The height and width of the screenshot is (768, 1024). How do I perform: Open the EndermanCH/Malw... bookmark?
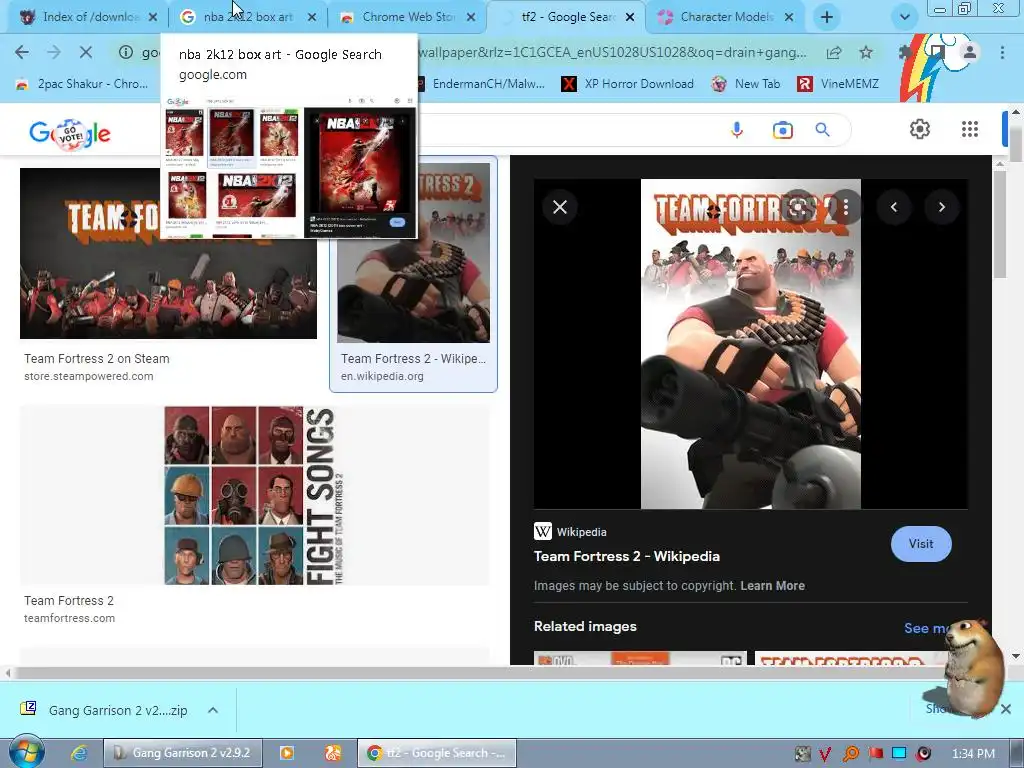tap(481, 84)
